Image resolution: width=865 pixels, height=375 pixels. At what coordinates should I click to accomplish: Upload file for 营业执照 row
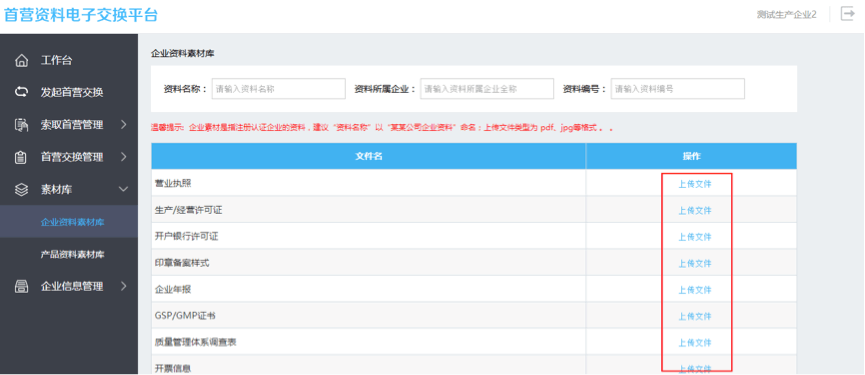coord(695,184)
